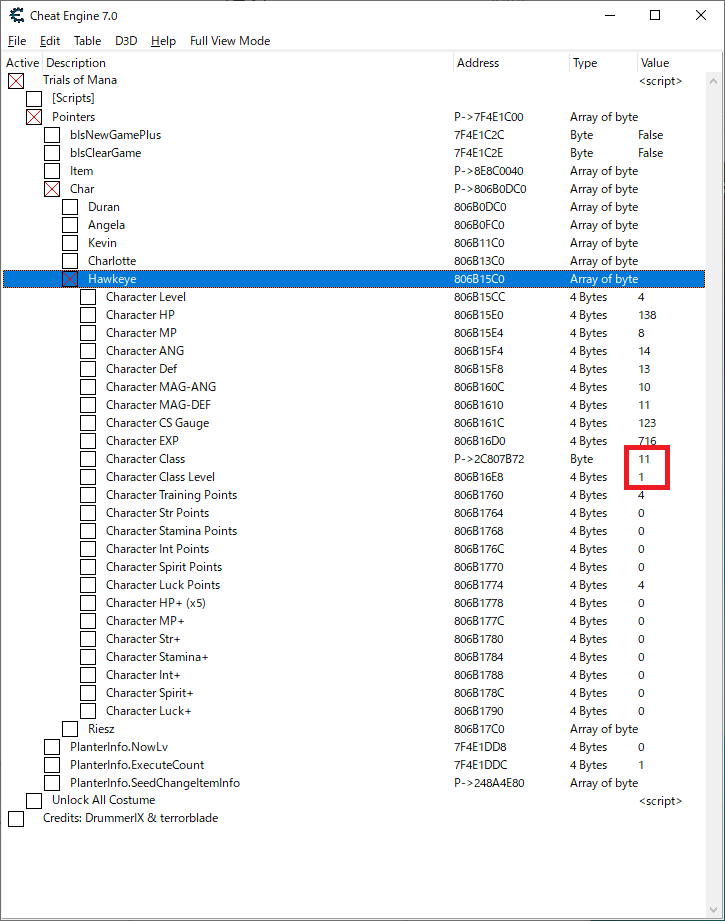Viewport: 725px width, 921px height.
Task: Click the PlanterInfo.ExecuteCount value 1
Action: click(x=641, y=765)
